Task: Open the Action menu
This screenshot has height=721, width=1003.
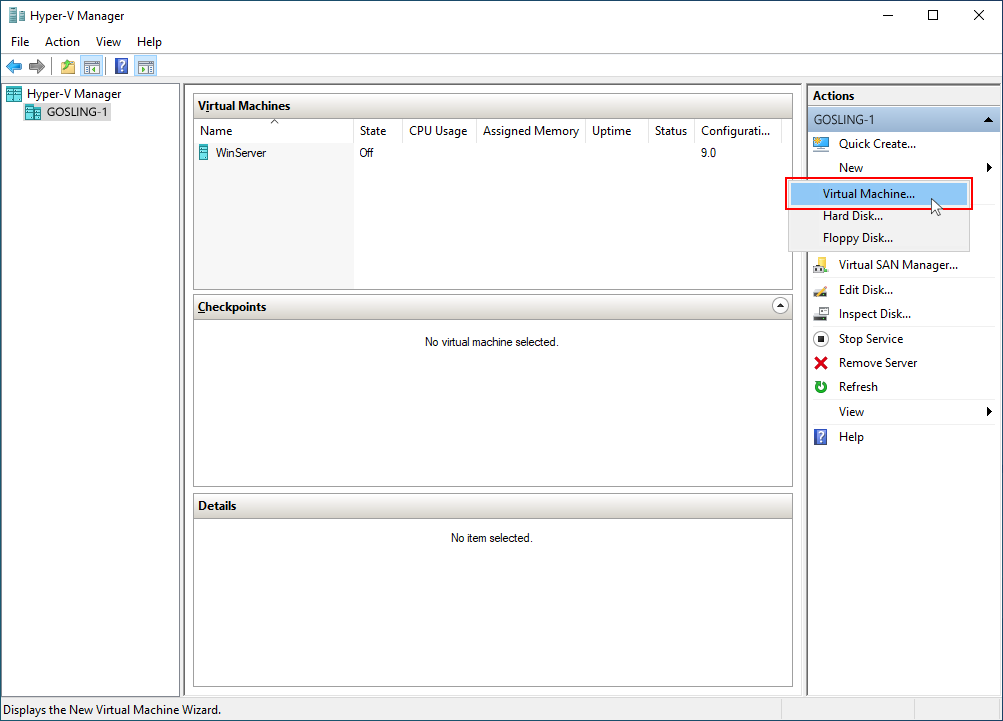Action: click(x=62, y=42)
